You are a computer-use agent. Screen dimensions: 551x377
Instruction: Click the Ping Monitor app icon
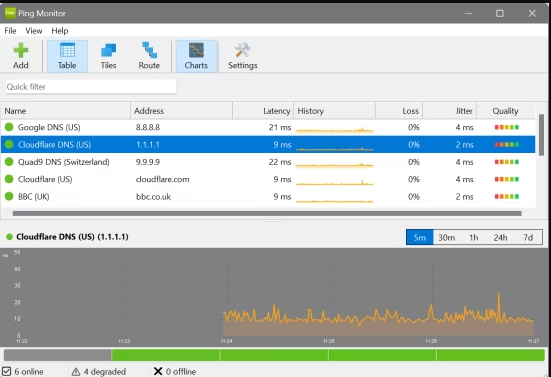click(x=10, y=13)
